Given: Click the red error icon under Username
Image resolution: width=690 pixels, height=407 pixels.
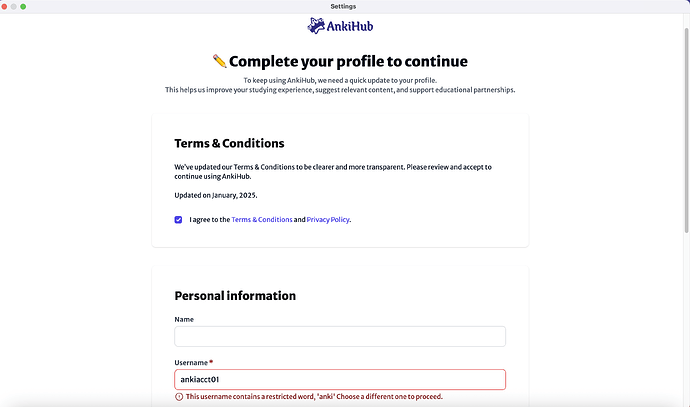Looking at the screenshot, I should pyautogui.click(x=179, y=396).
